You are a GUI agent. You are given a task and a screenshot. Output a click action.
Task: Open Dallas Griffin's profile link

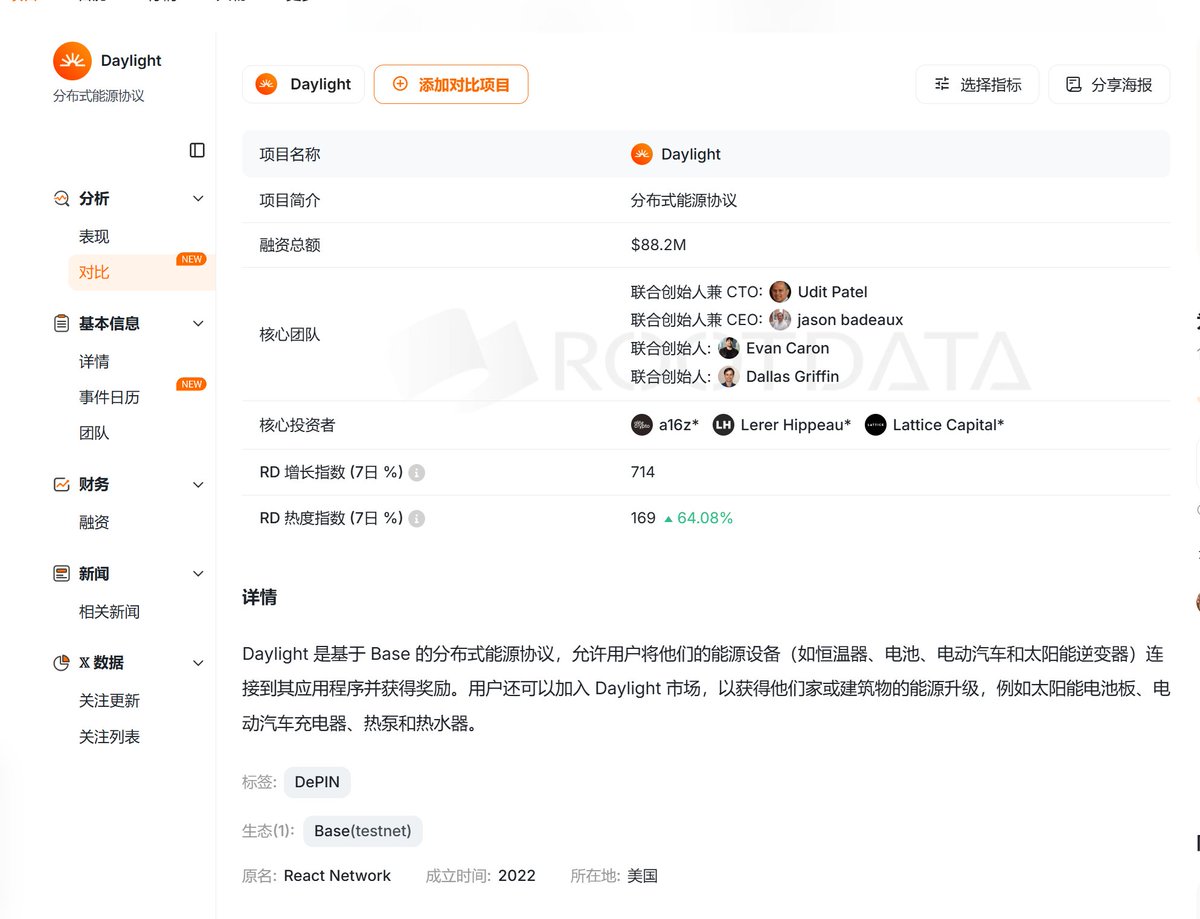(793, 376)
